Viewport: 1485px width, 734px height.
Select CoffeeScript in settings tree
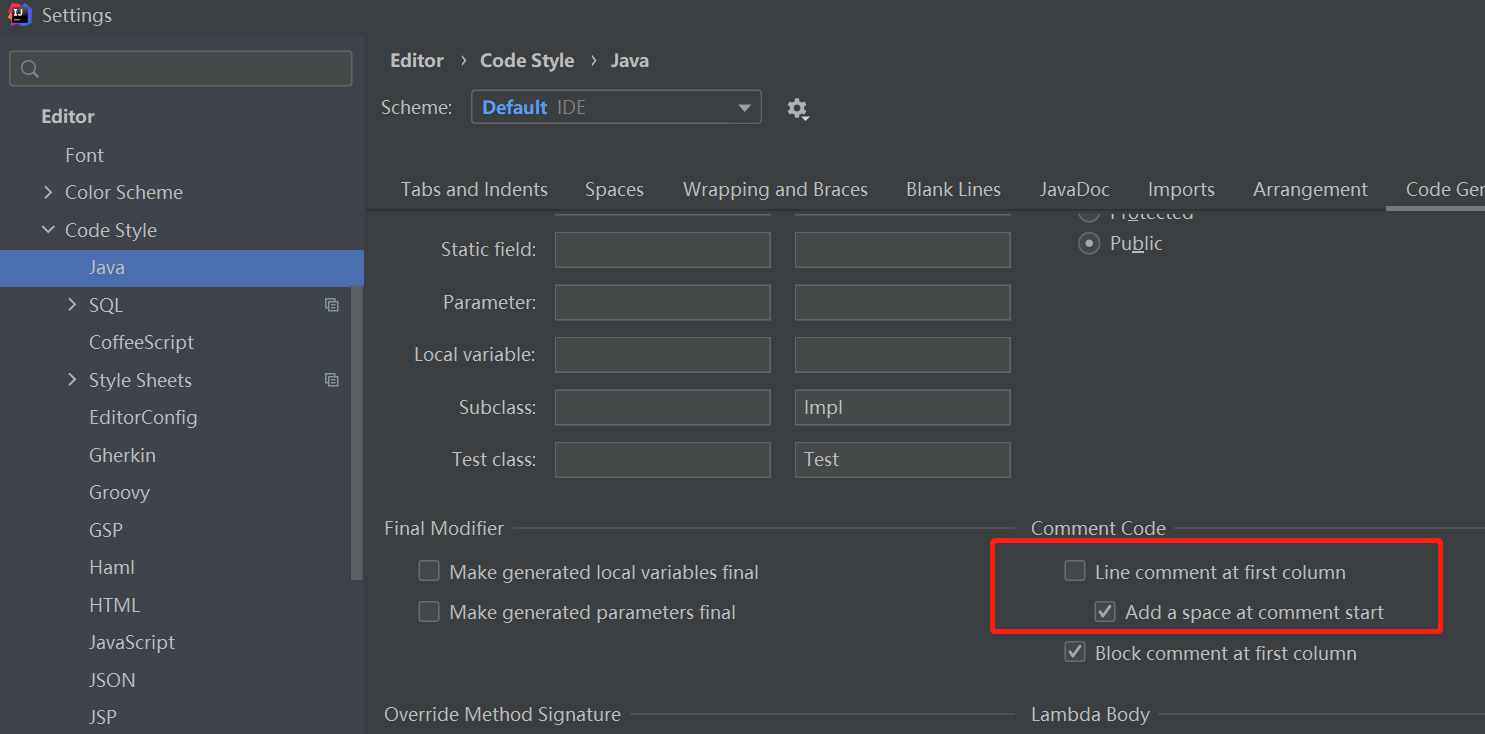(x=141, y=342)
